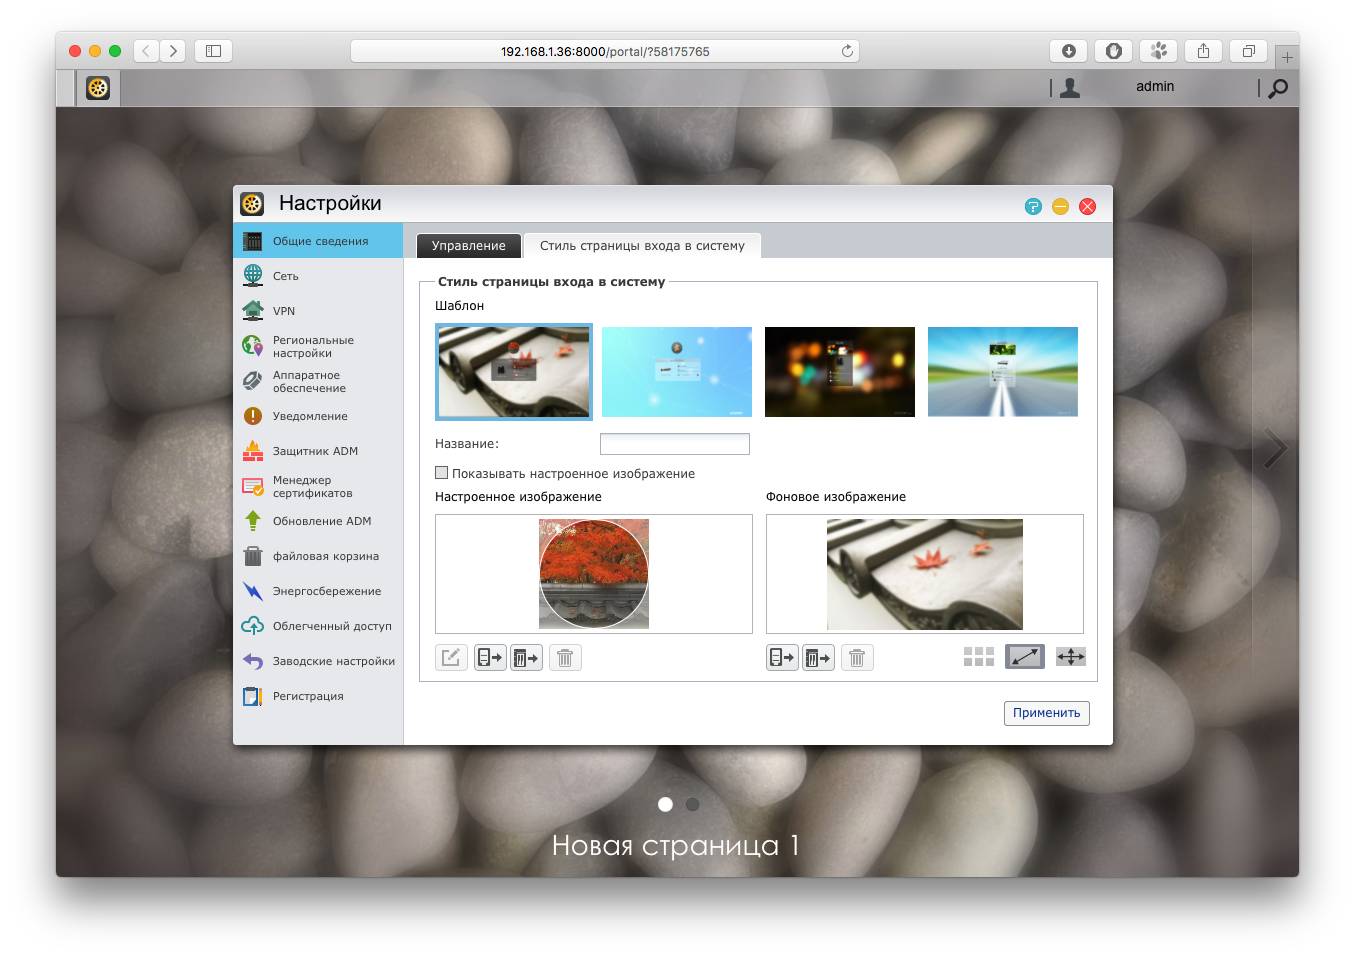Open файловая корзина settings
The height and width of the screenshot is (957, 1355).
318,556
